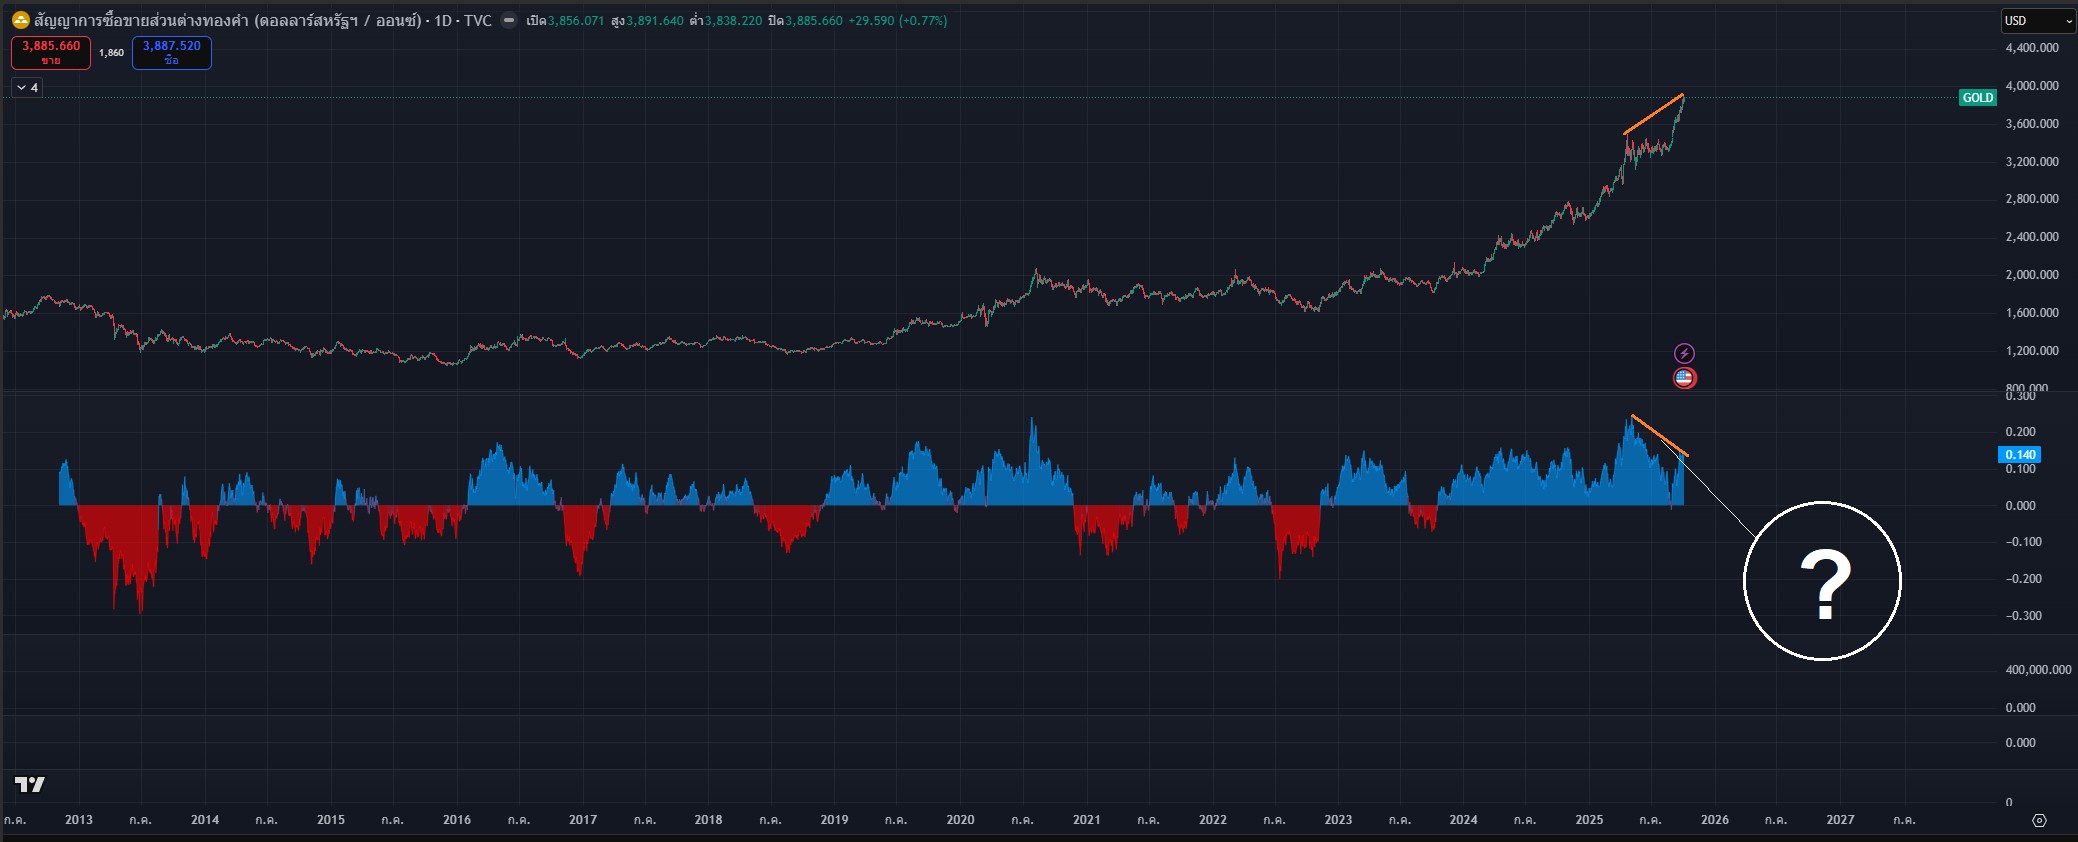Click the 0.200 indicator axis label
This screenshot has height=842, width=2078.
[2021, 432]
